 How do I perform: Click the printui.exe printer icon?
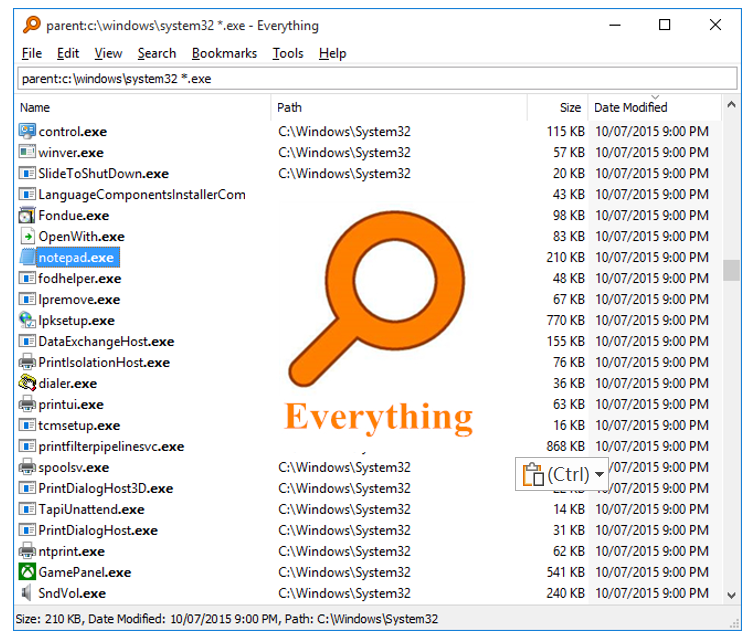(x=27, y=404)
